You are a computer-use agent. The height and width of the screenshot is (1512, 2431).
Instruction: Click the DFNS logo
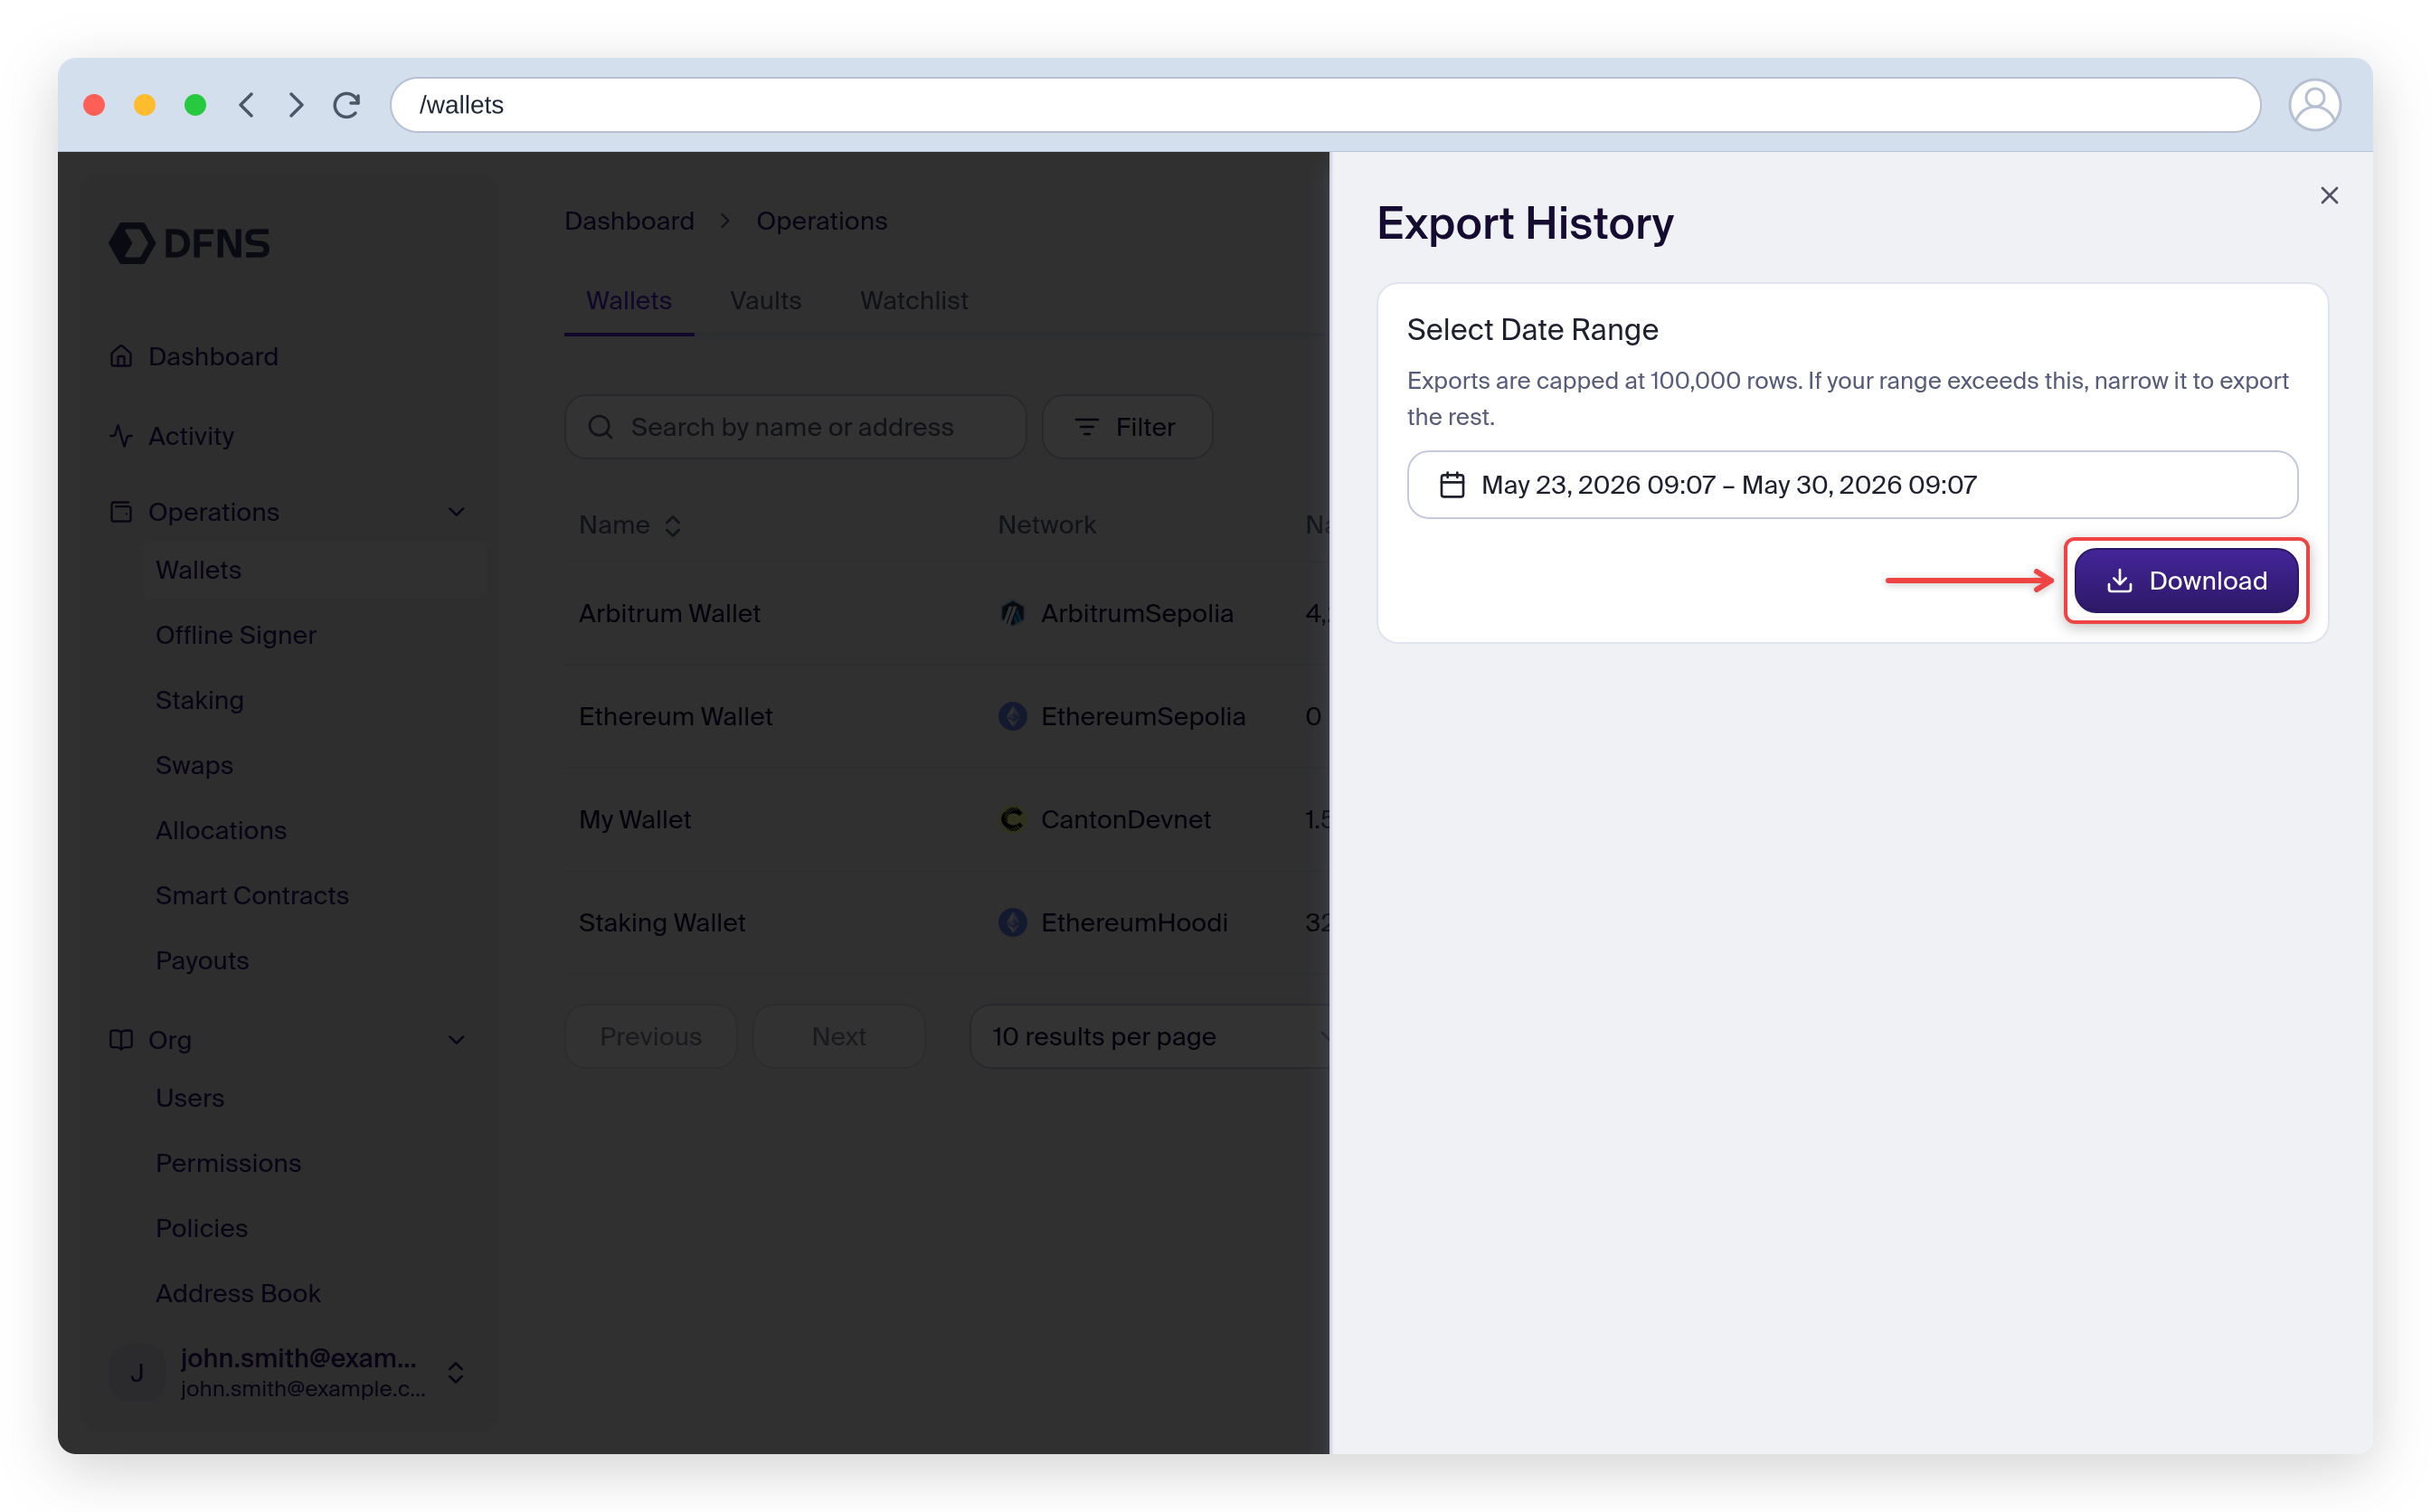[189, 243]
